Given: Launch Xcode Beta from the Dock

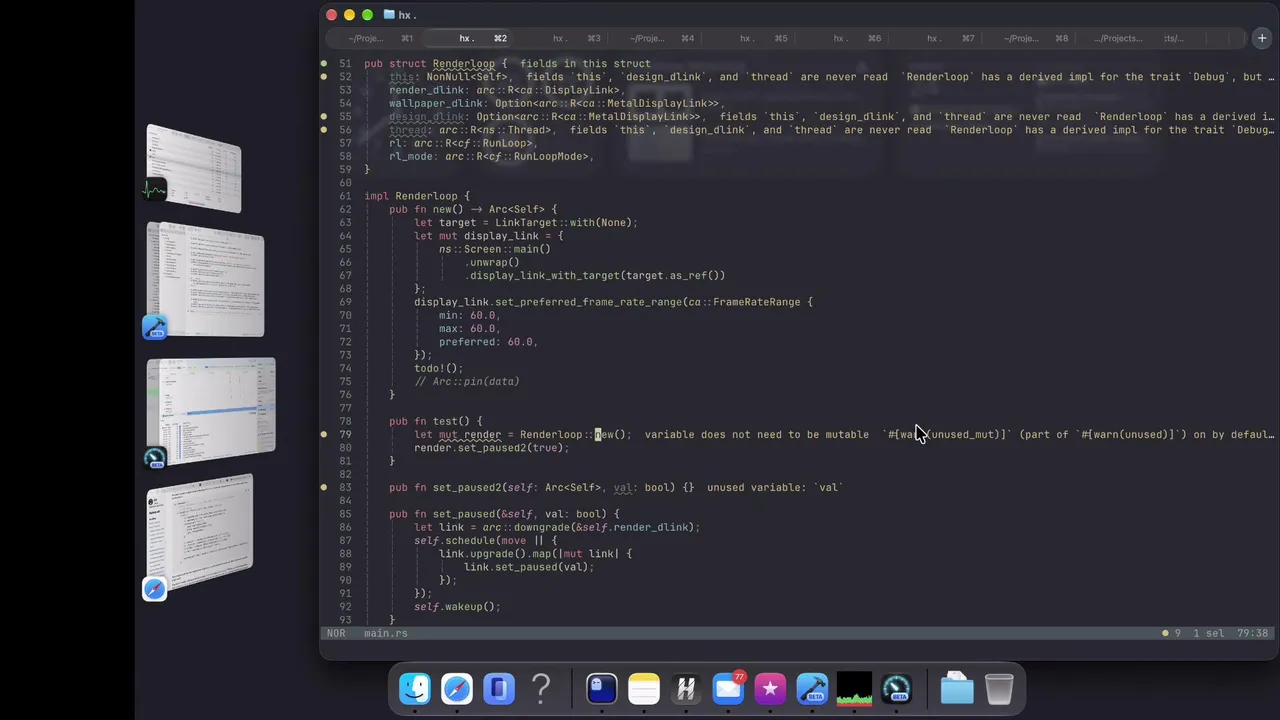Looking at the screenshot, I should pos(812,689).
